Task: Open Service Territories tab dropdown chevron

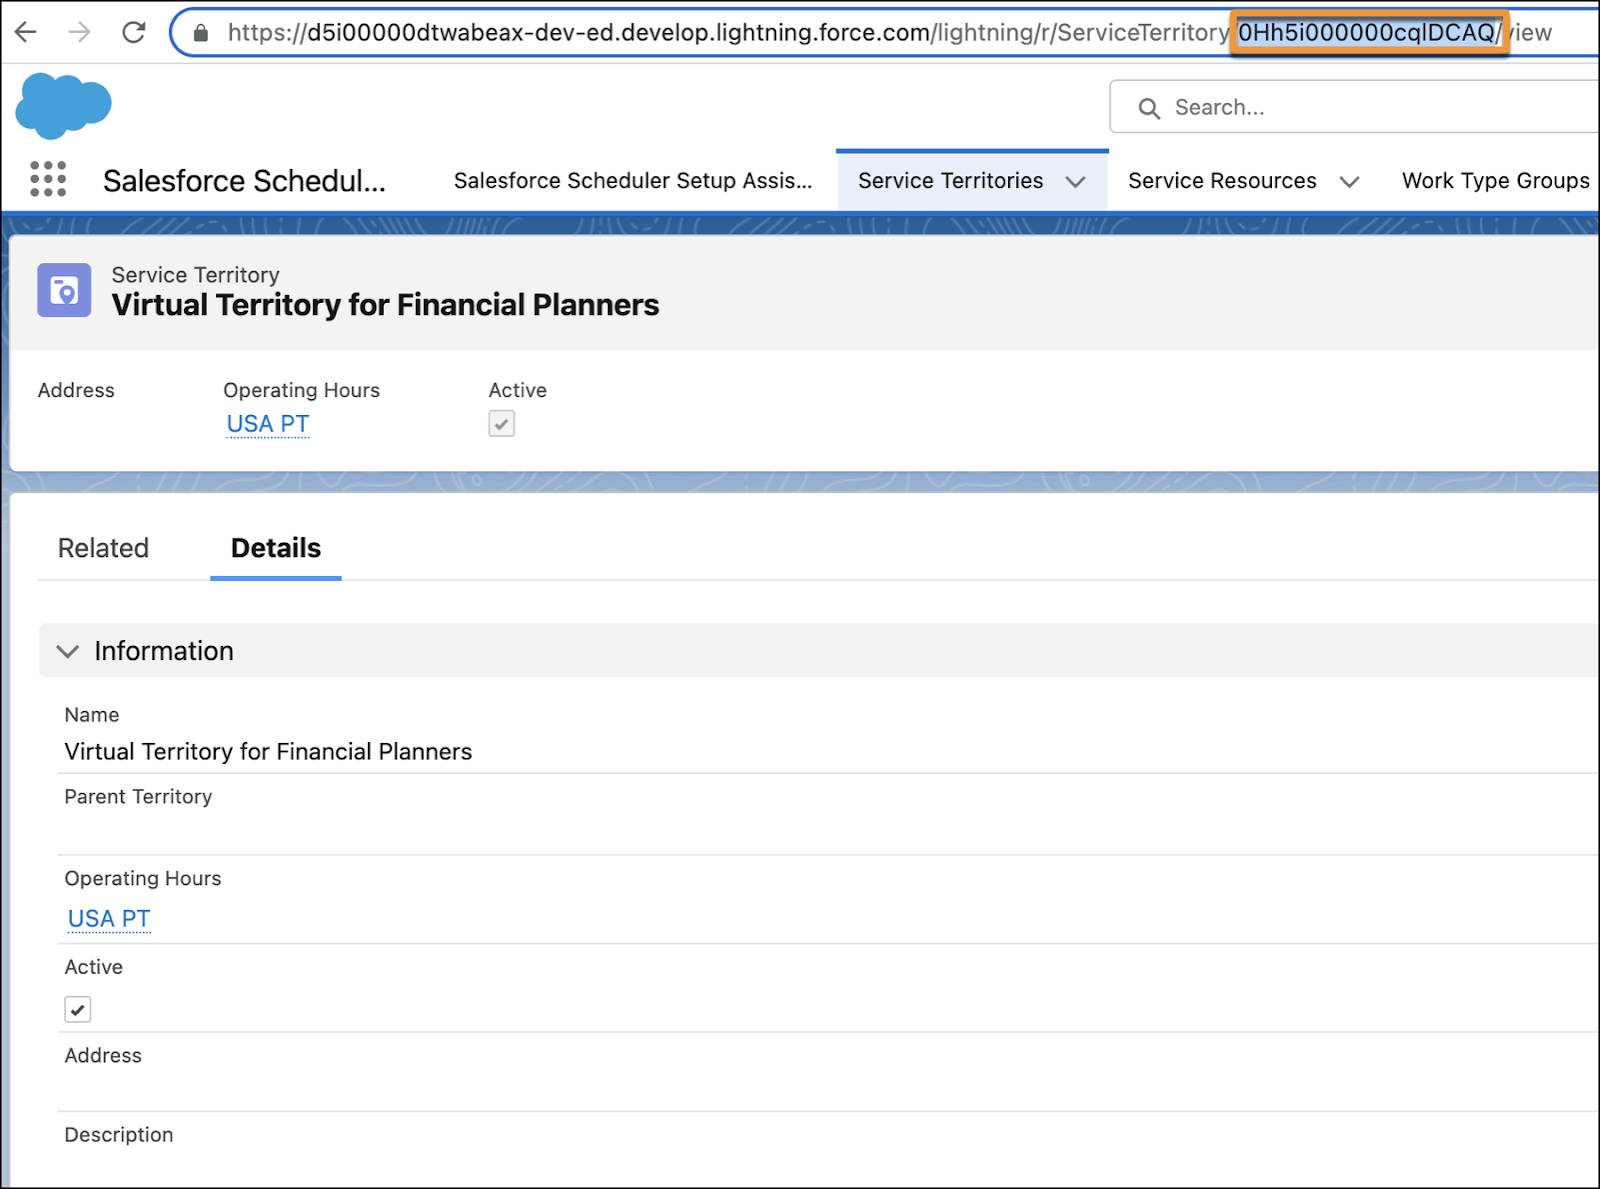Action: coord(1075,181)
